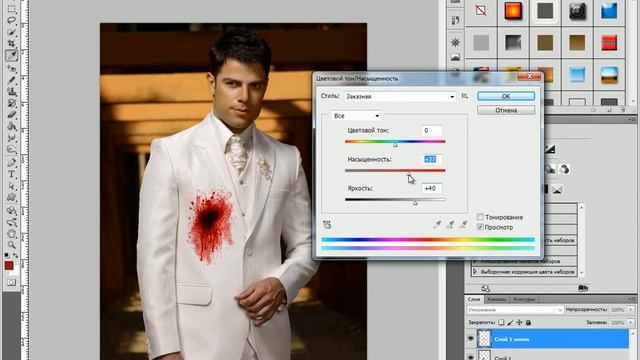This screenshot has height=360, width=640.
Task: Select the Eraser tool
Action: click(11, 115)
